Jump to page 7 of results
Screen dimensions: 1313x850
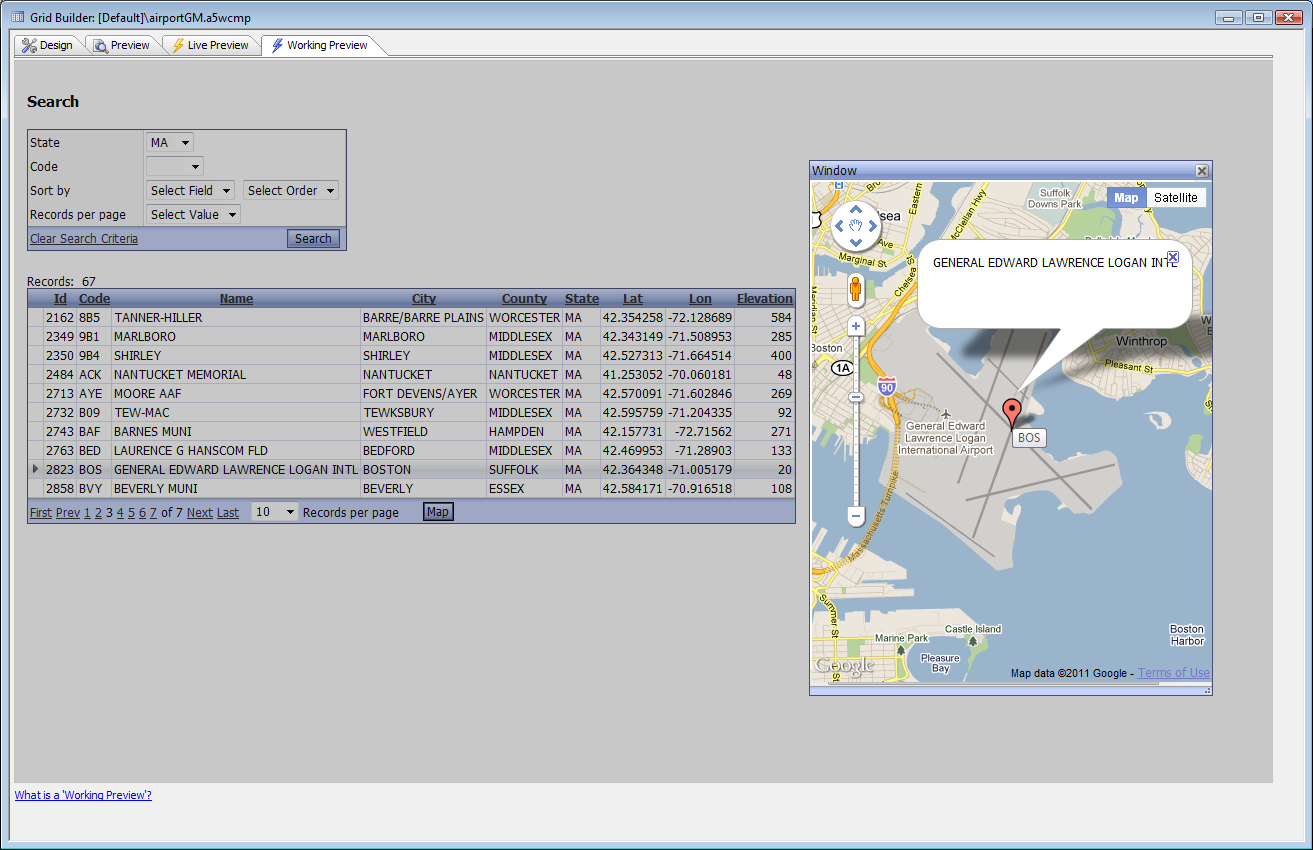tap(153, 513)
